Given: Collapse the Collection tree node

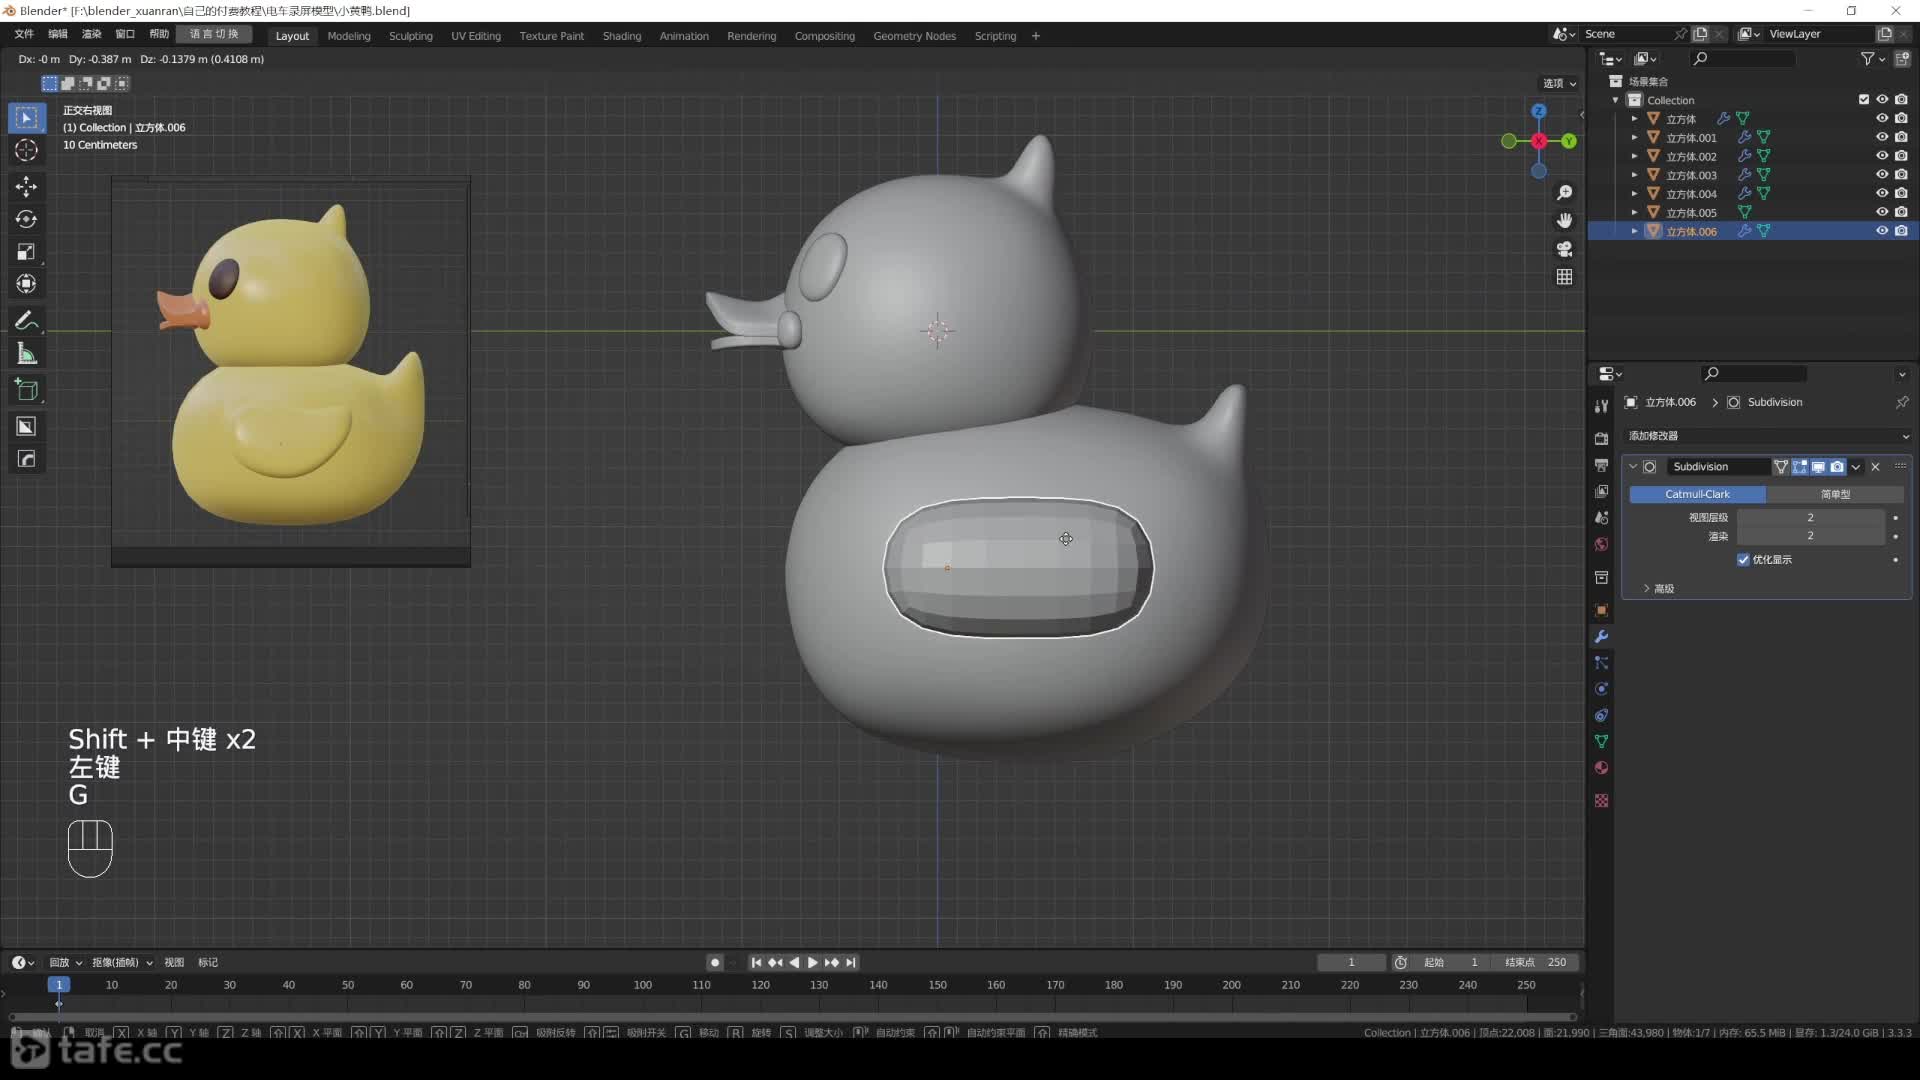Looking at the screenshot, I should pos(1615,100).
